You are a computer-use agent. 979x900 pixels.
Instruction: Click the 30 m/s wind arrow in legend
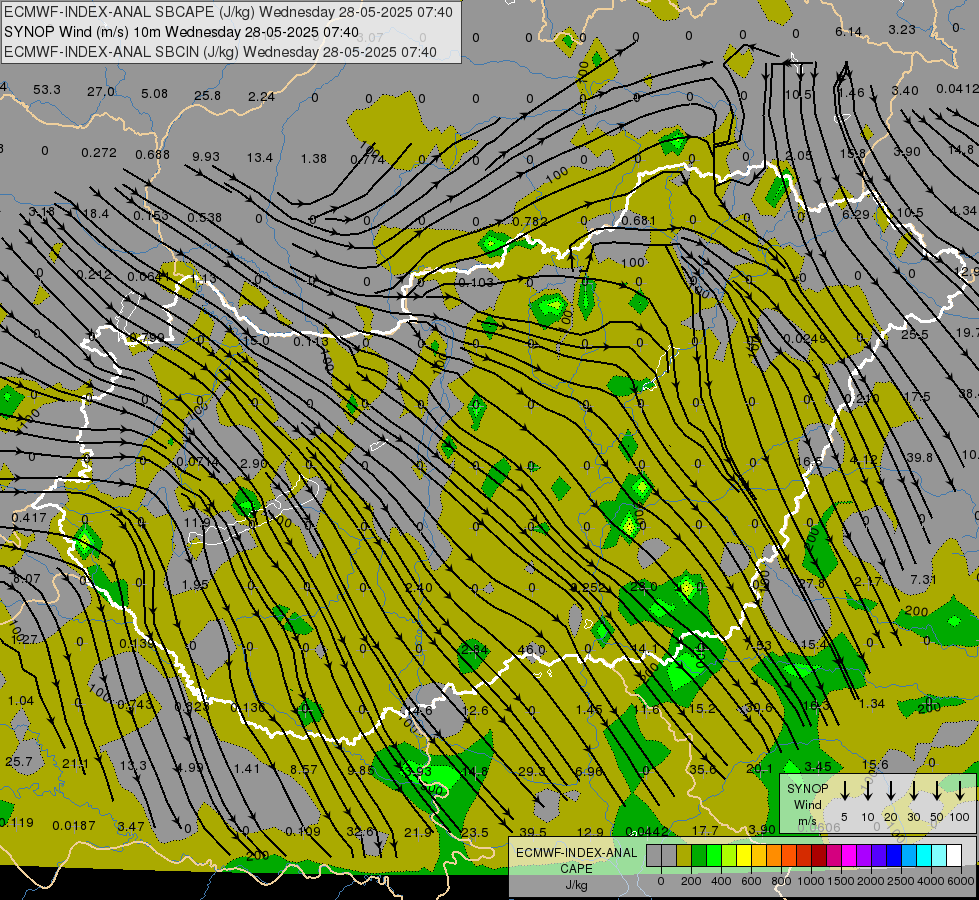913,791
